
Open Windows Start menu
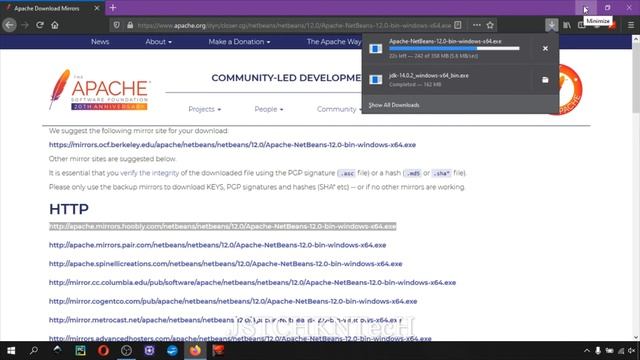(x=11, y=351)
